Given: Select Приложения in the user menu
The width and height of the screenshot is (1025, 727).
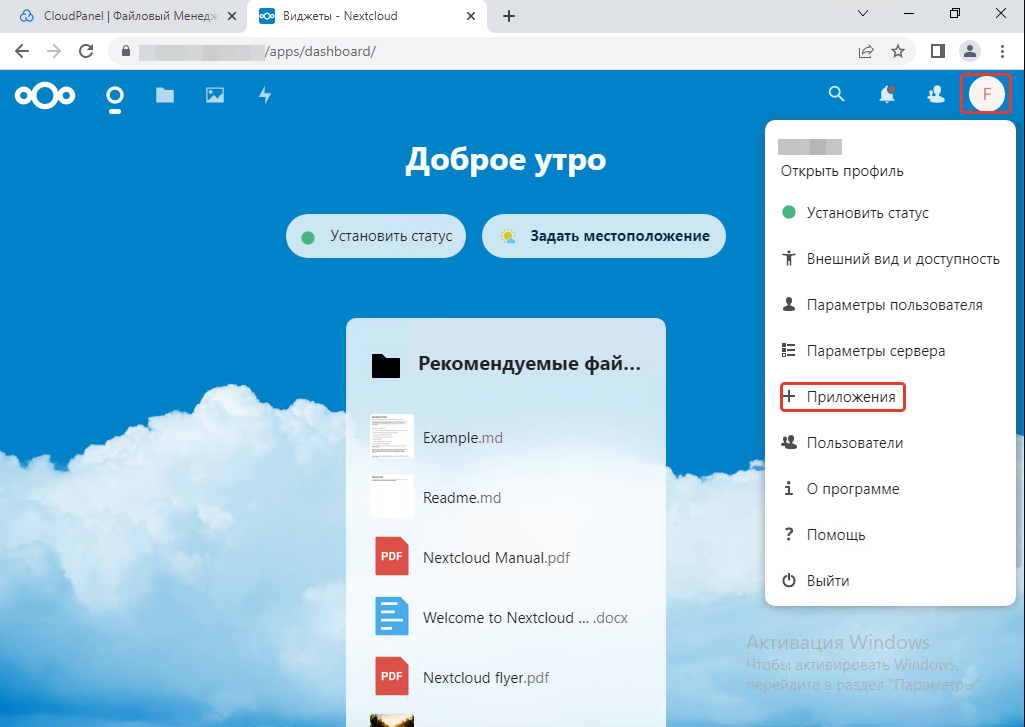Looking at the screenshot, I should tap(850, 397).
